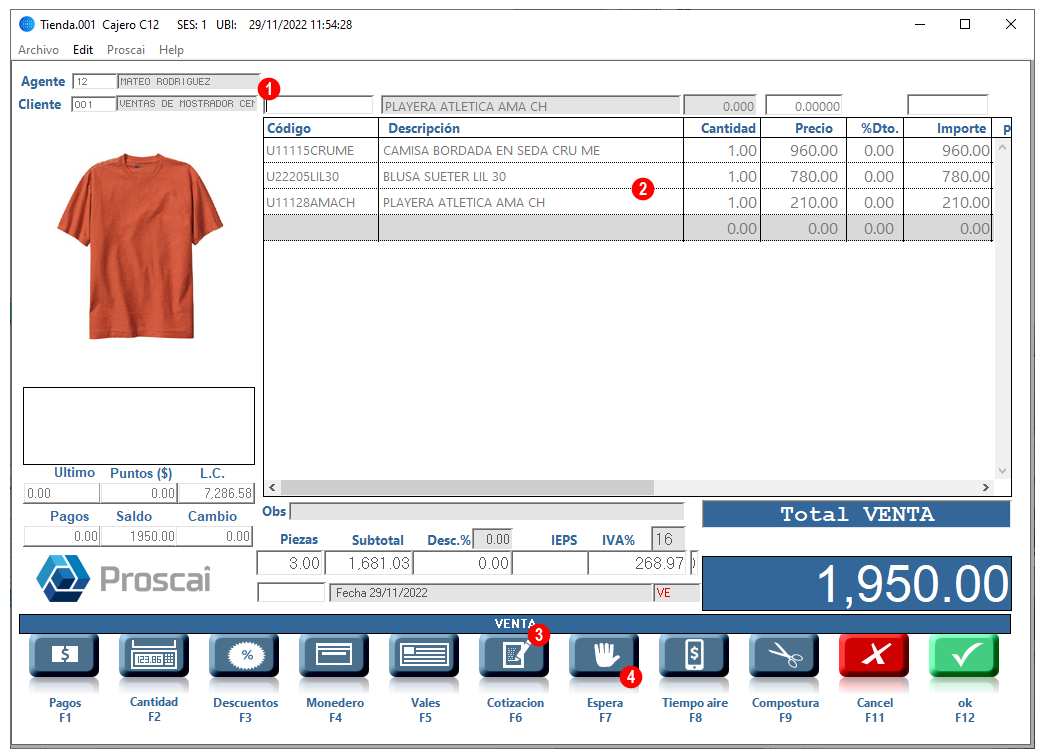This screenshot has height=755, width=1044.
Task: Click the Obs observations field
Action: click(x=487, y=511)
